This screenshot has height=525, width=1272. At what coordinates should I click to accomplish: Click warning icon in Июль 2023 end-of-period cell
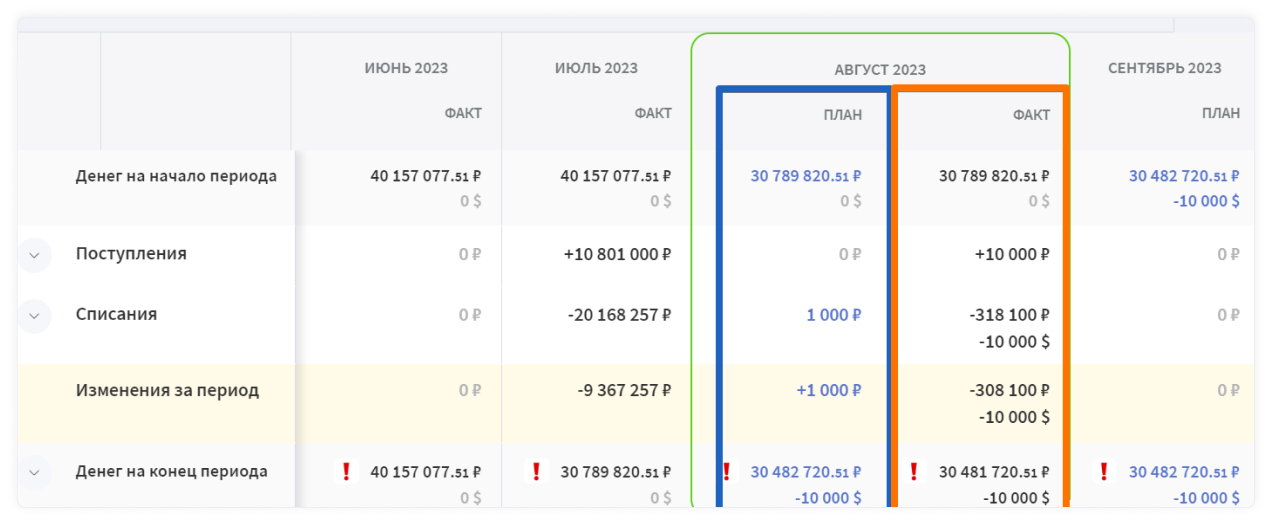(x=536, y=472)
